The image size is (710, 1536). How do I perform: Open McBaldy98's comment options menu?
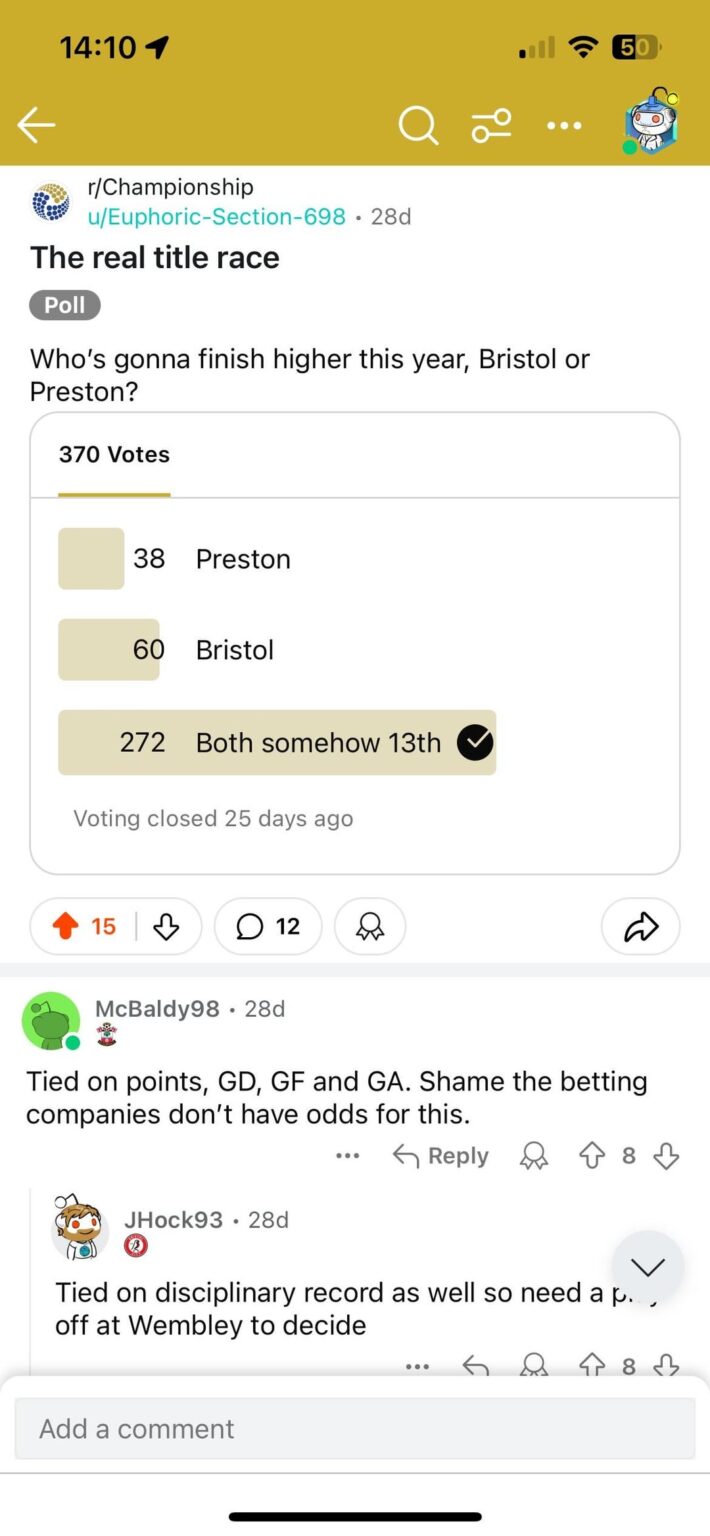coord(347,1155)
